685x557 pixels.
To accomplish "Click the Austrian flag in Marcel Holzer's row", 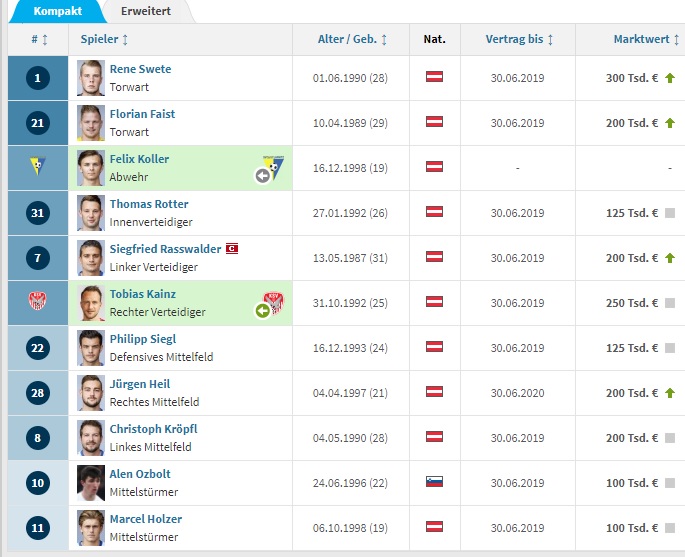I will pyautogui.click(x=434, y=526).
